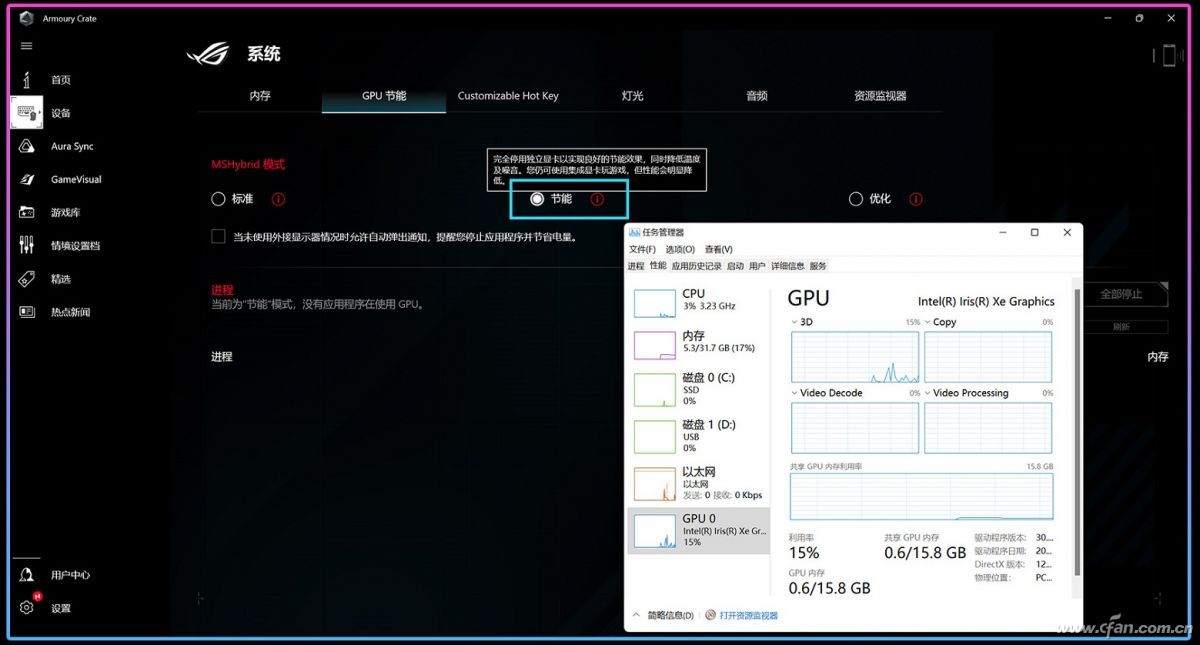Open the 情境设置档 scenario profiles icon
Image resolution: width=1200 pixels, height=645 pixels.
pyautogui.click(x=27, y=245)
